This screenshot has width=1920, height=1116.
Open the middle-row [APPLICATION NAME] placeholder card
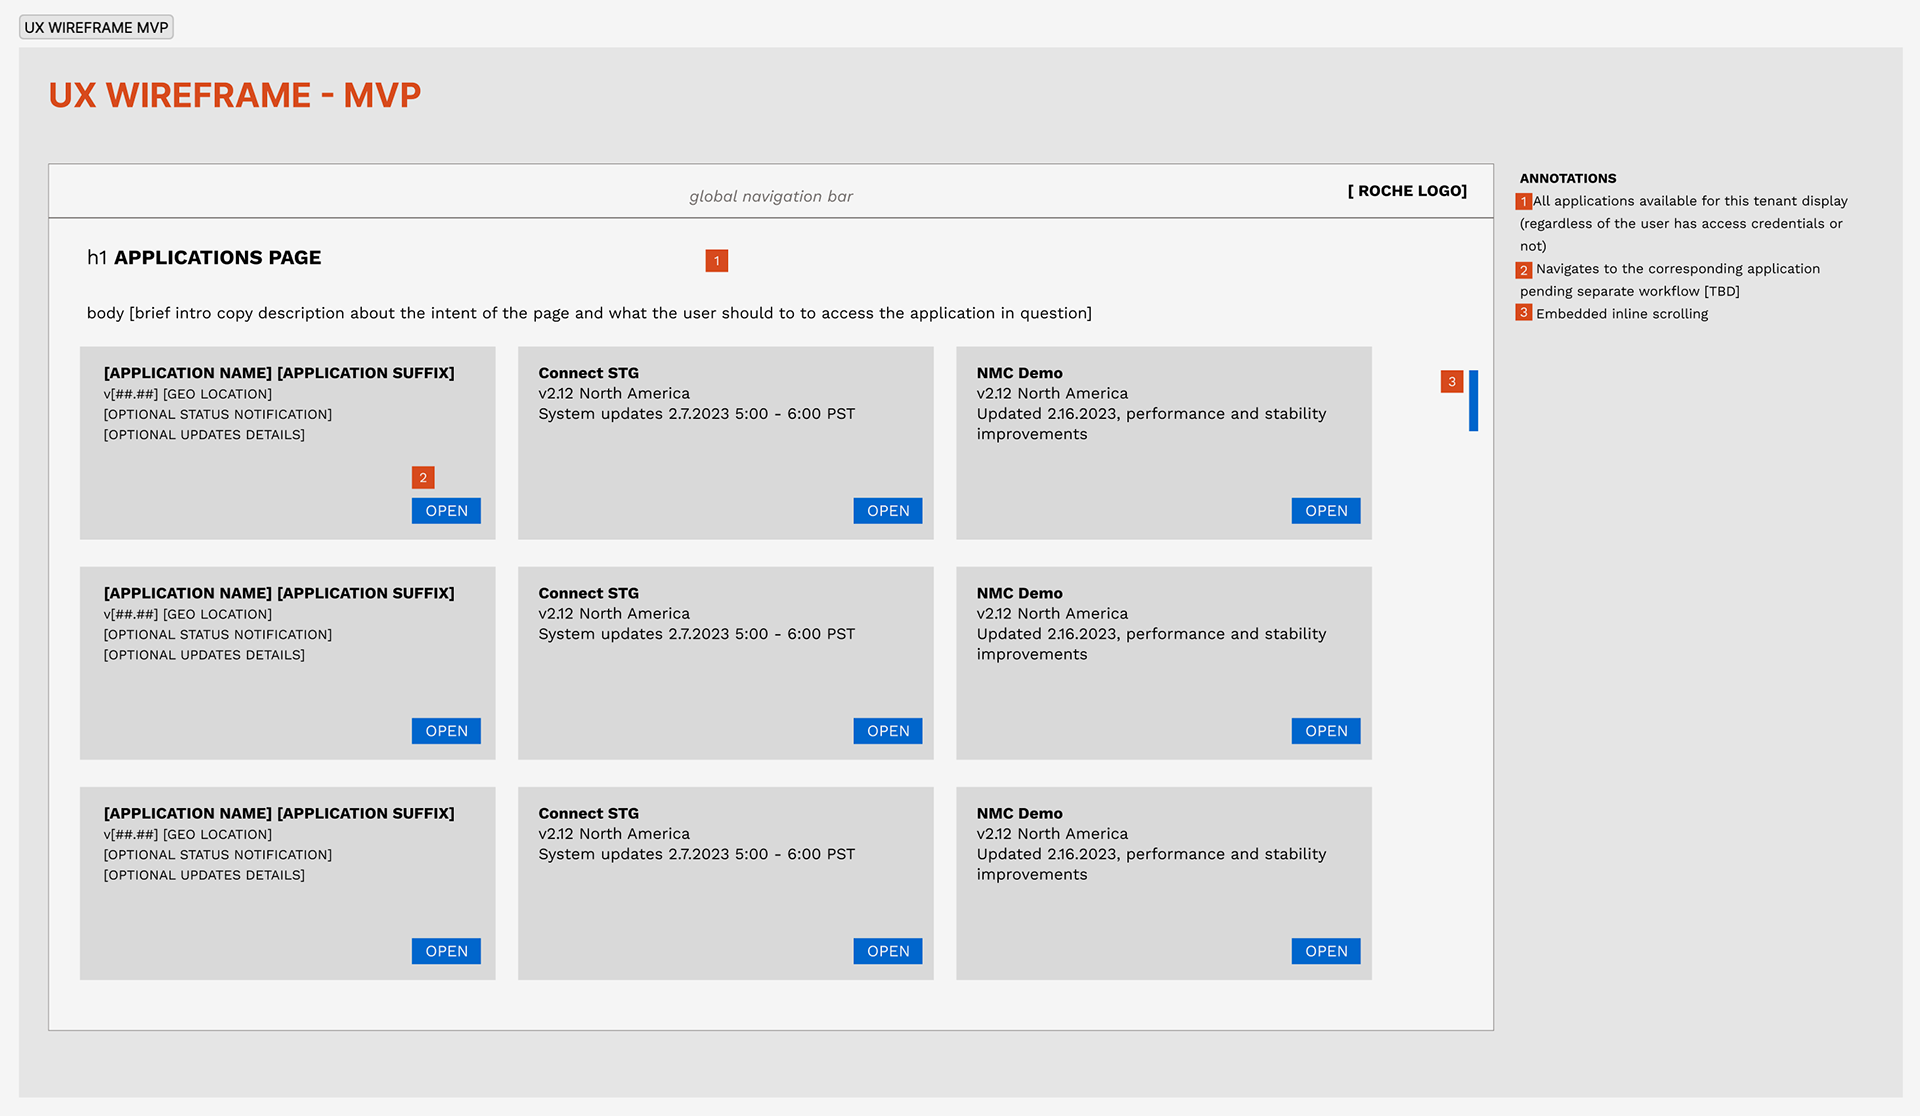tap(446, 731)
